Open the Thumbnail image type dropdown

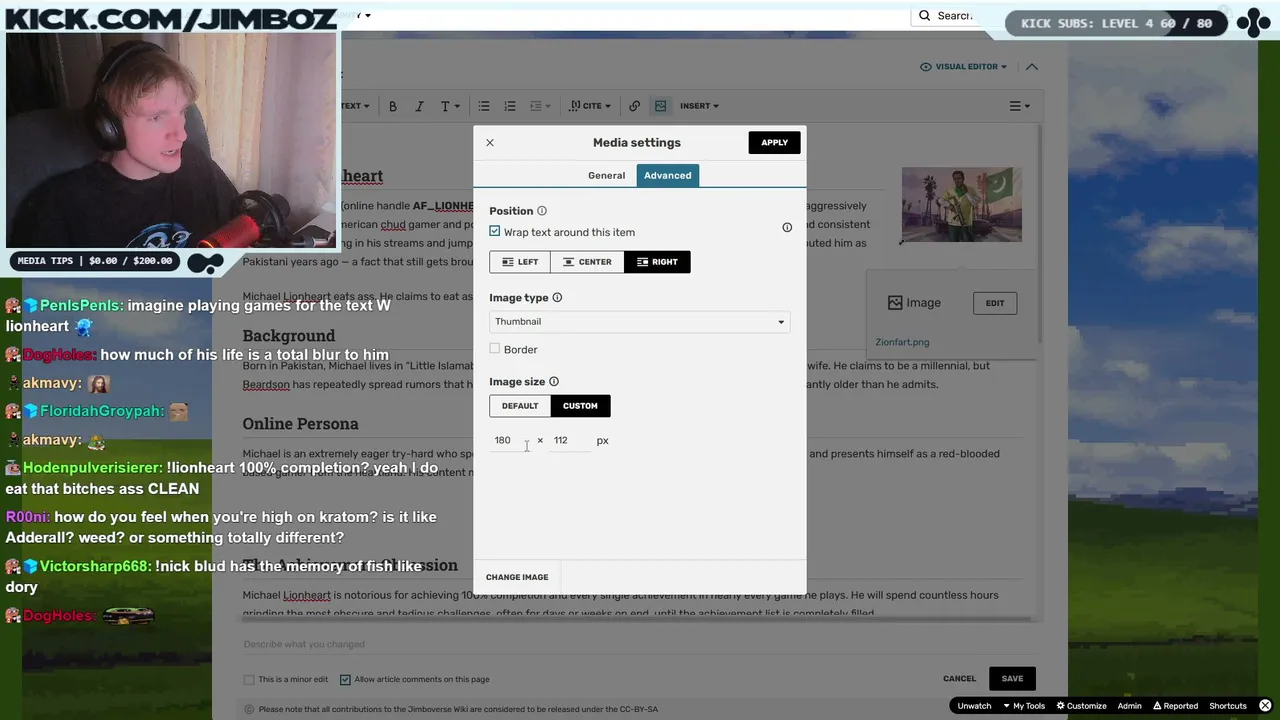(639, 322)
